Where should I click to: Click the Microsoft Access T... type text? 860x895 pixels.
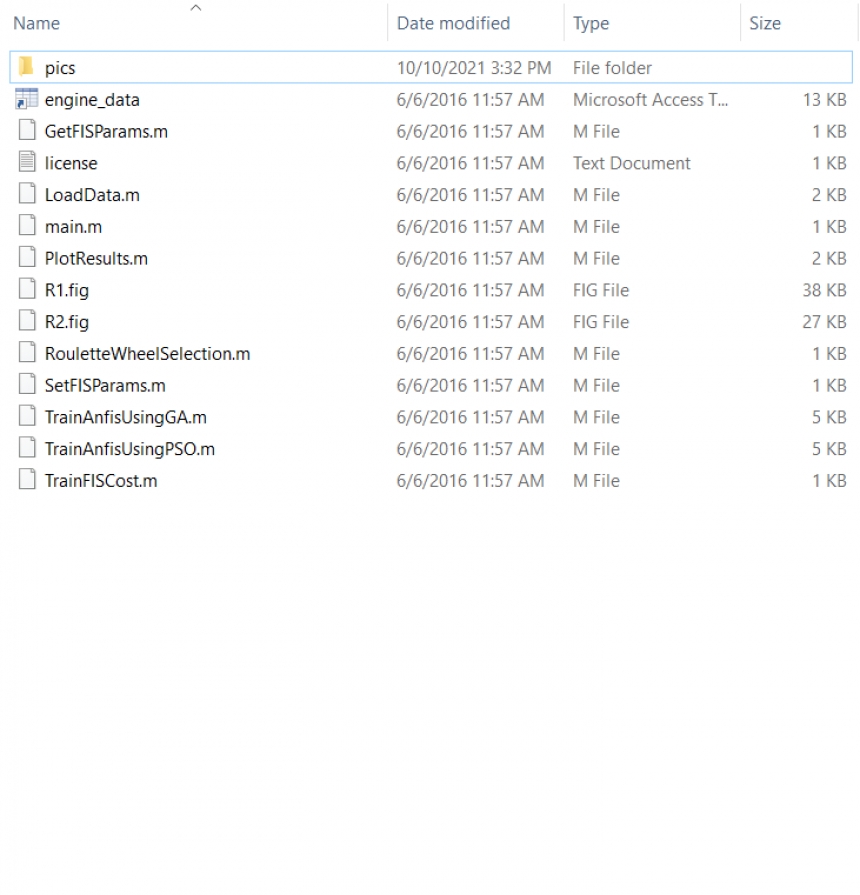pos(650,100)
